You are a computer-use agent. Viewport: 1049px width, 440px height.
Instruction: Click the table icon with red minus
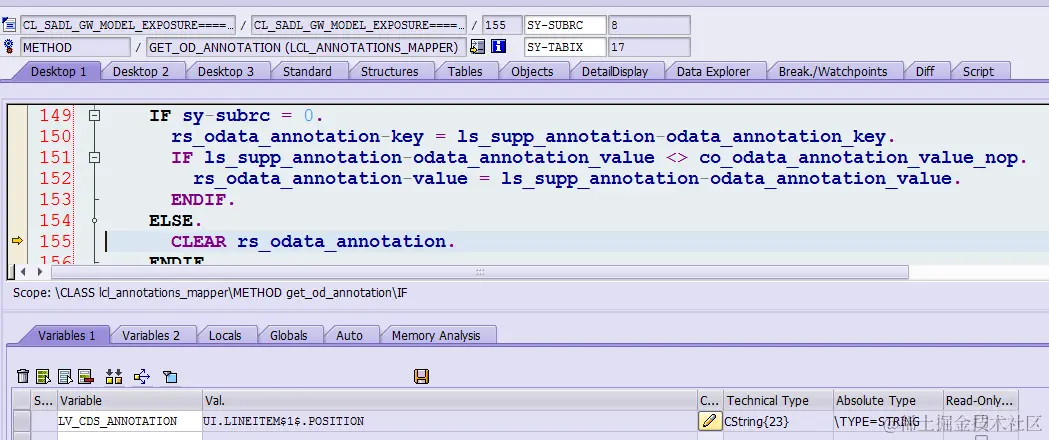[85, 376]
